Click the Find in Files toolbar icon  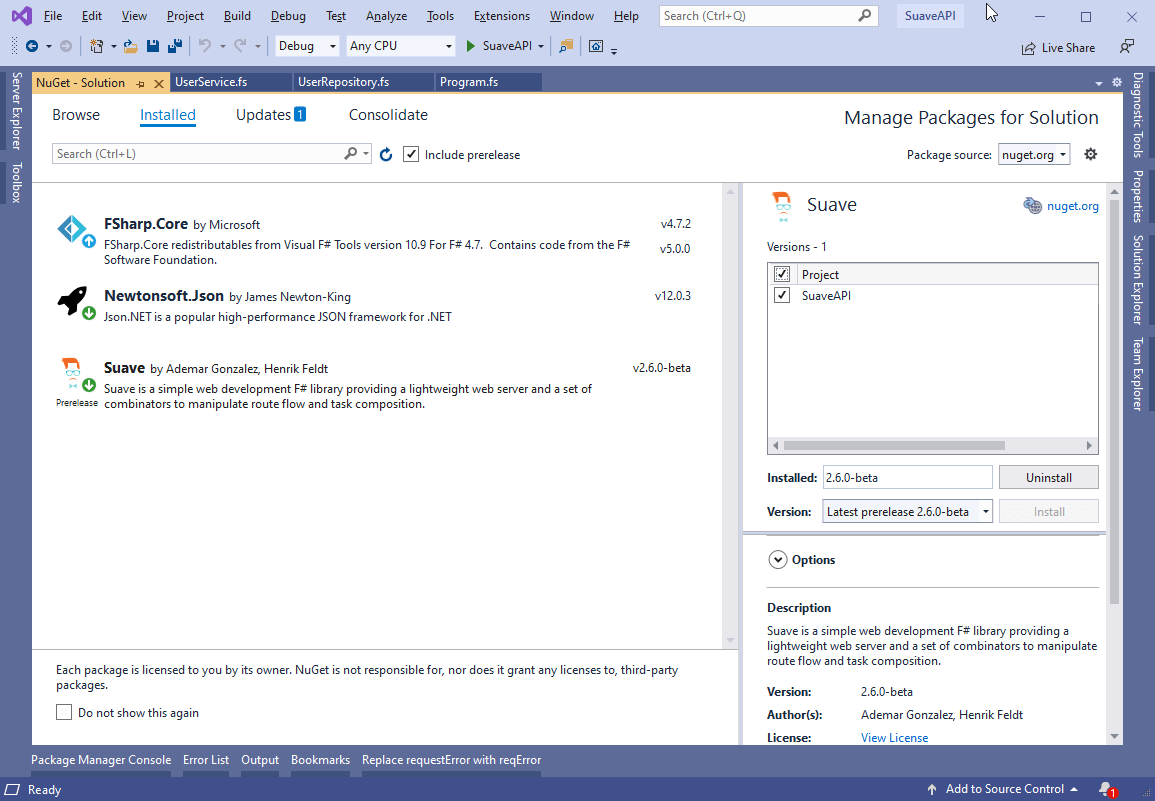click(x=566, y=46)
